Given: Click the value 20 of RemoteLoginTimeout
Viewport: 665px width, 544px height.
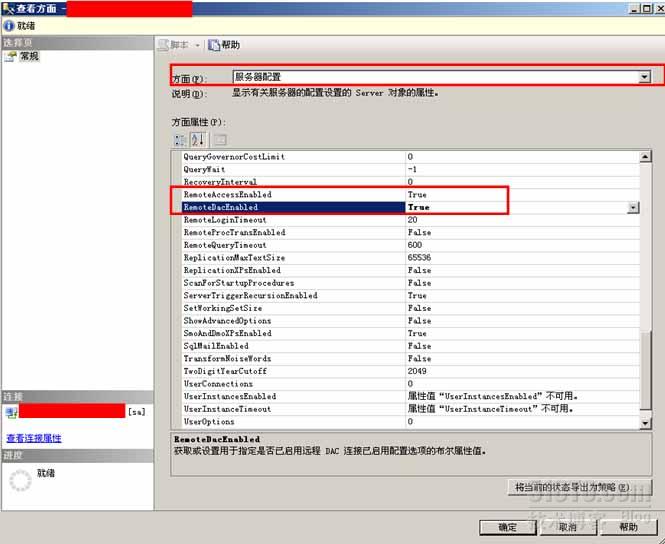Looking at the screenshot, I should [x=412, y=220].
